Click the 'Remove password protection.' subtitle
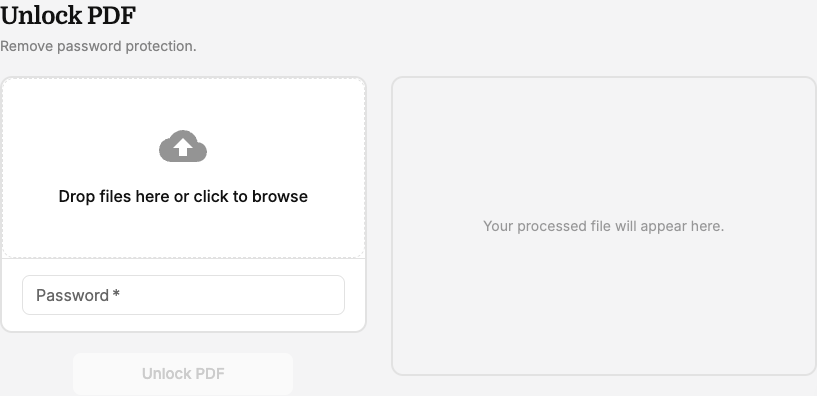The height and width of the screenshot is (396, 817). [x=98, y=46]
